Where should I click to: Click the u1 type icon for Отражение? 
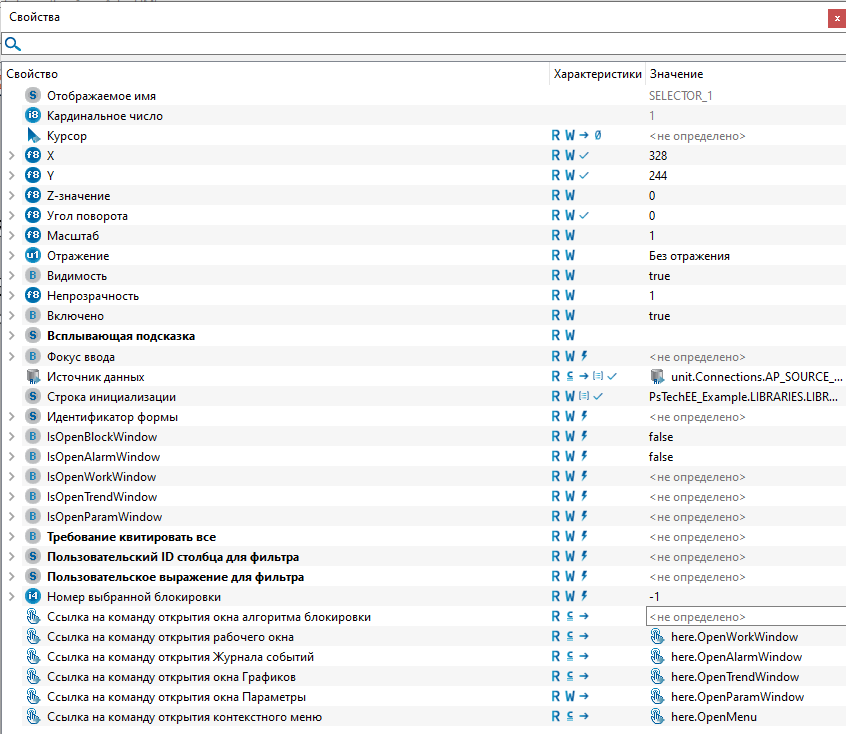33,256
